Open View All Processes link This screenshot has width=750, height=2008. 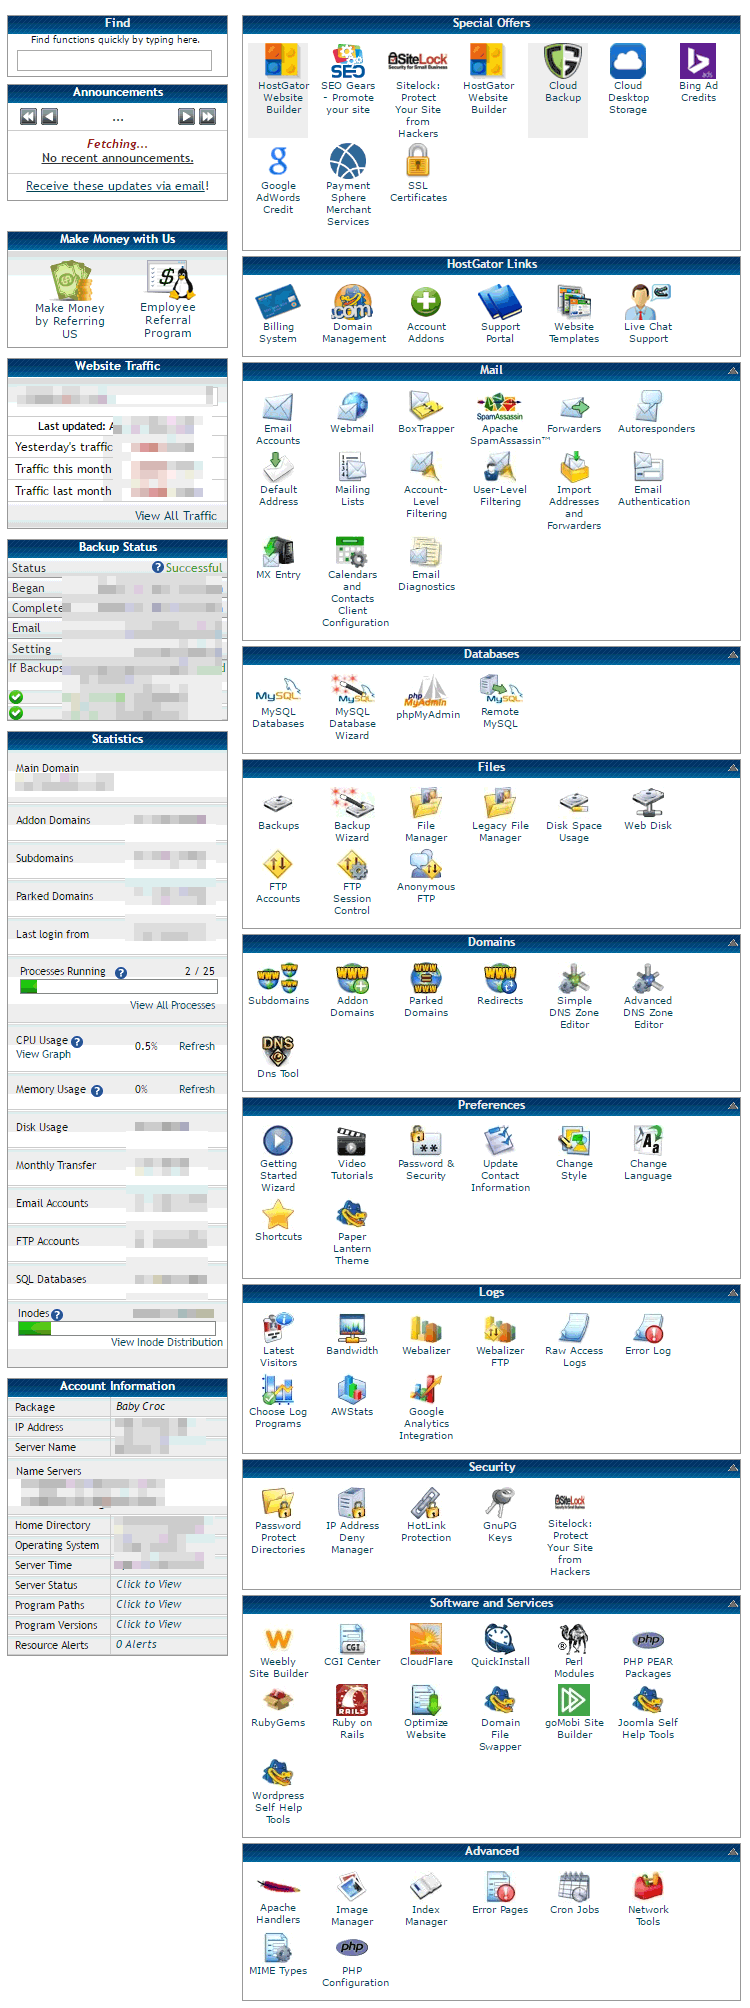point(172,1005)
